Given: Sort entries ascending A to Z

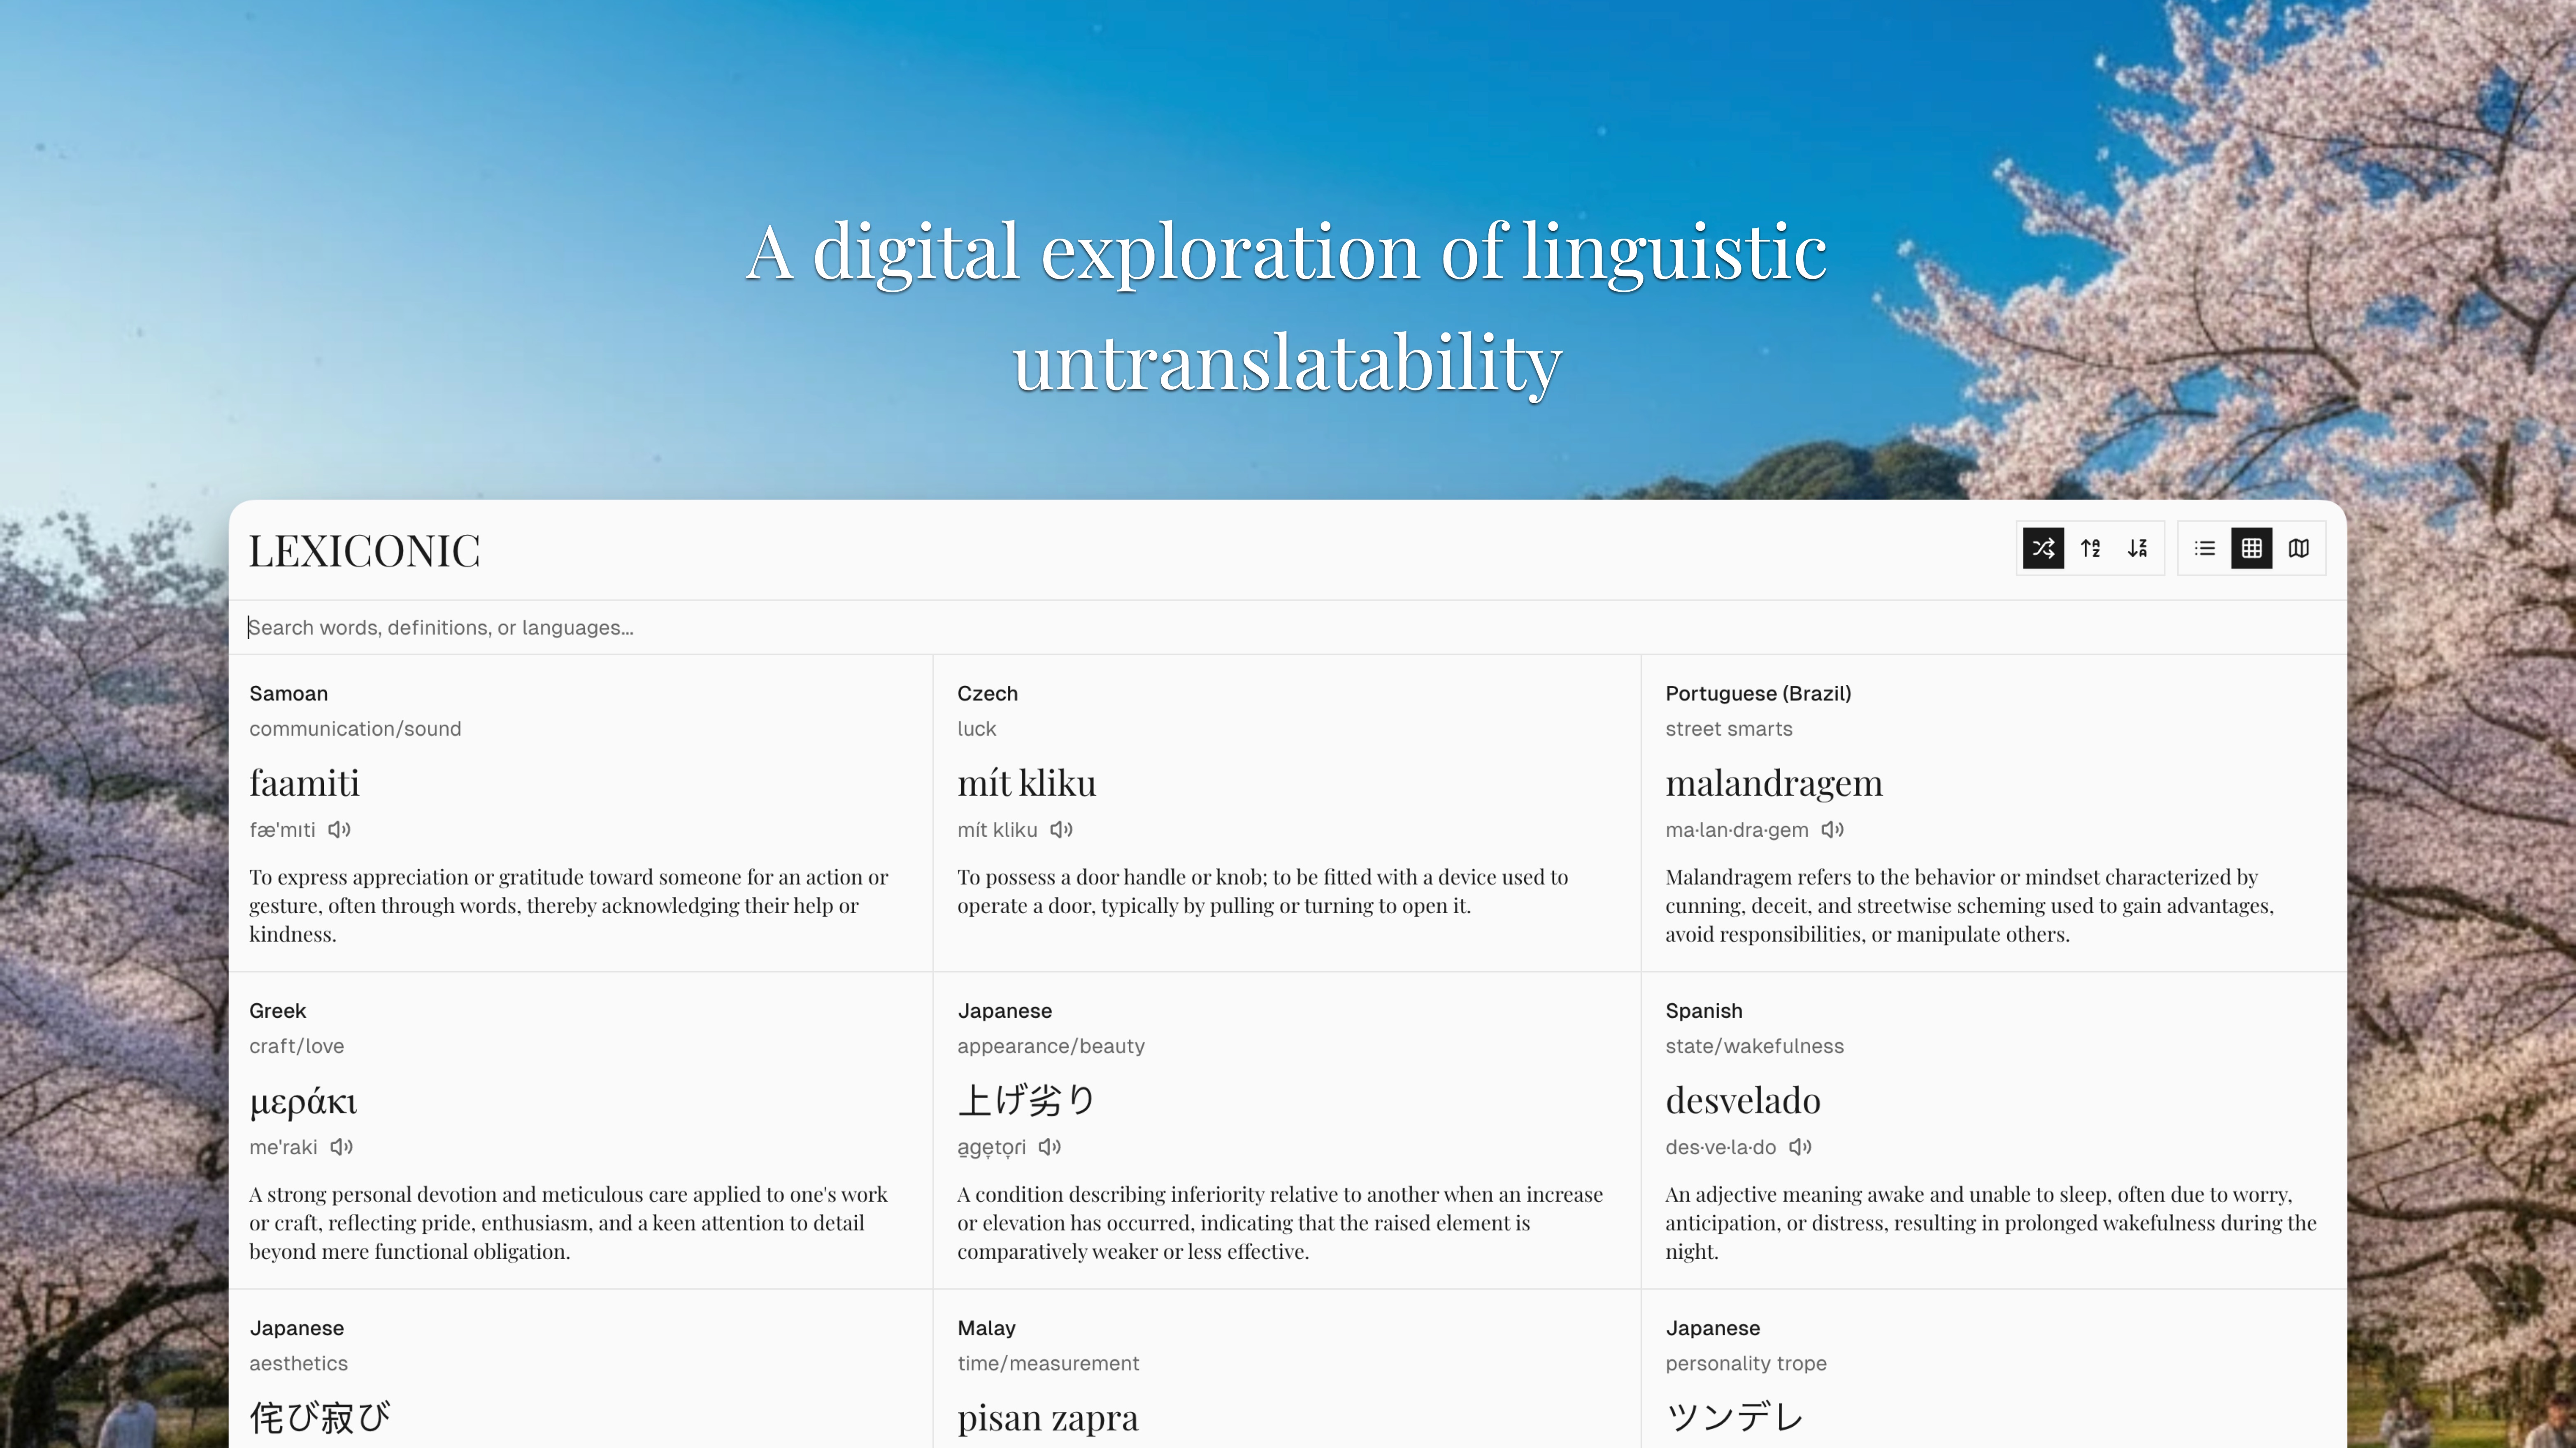Looking at the screenshot, I should pos(2090,548).
